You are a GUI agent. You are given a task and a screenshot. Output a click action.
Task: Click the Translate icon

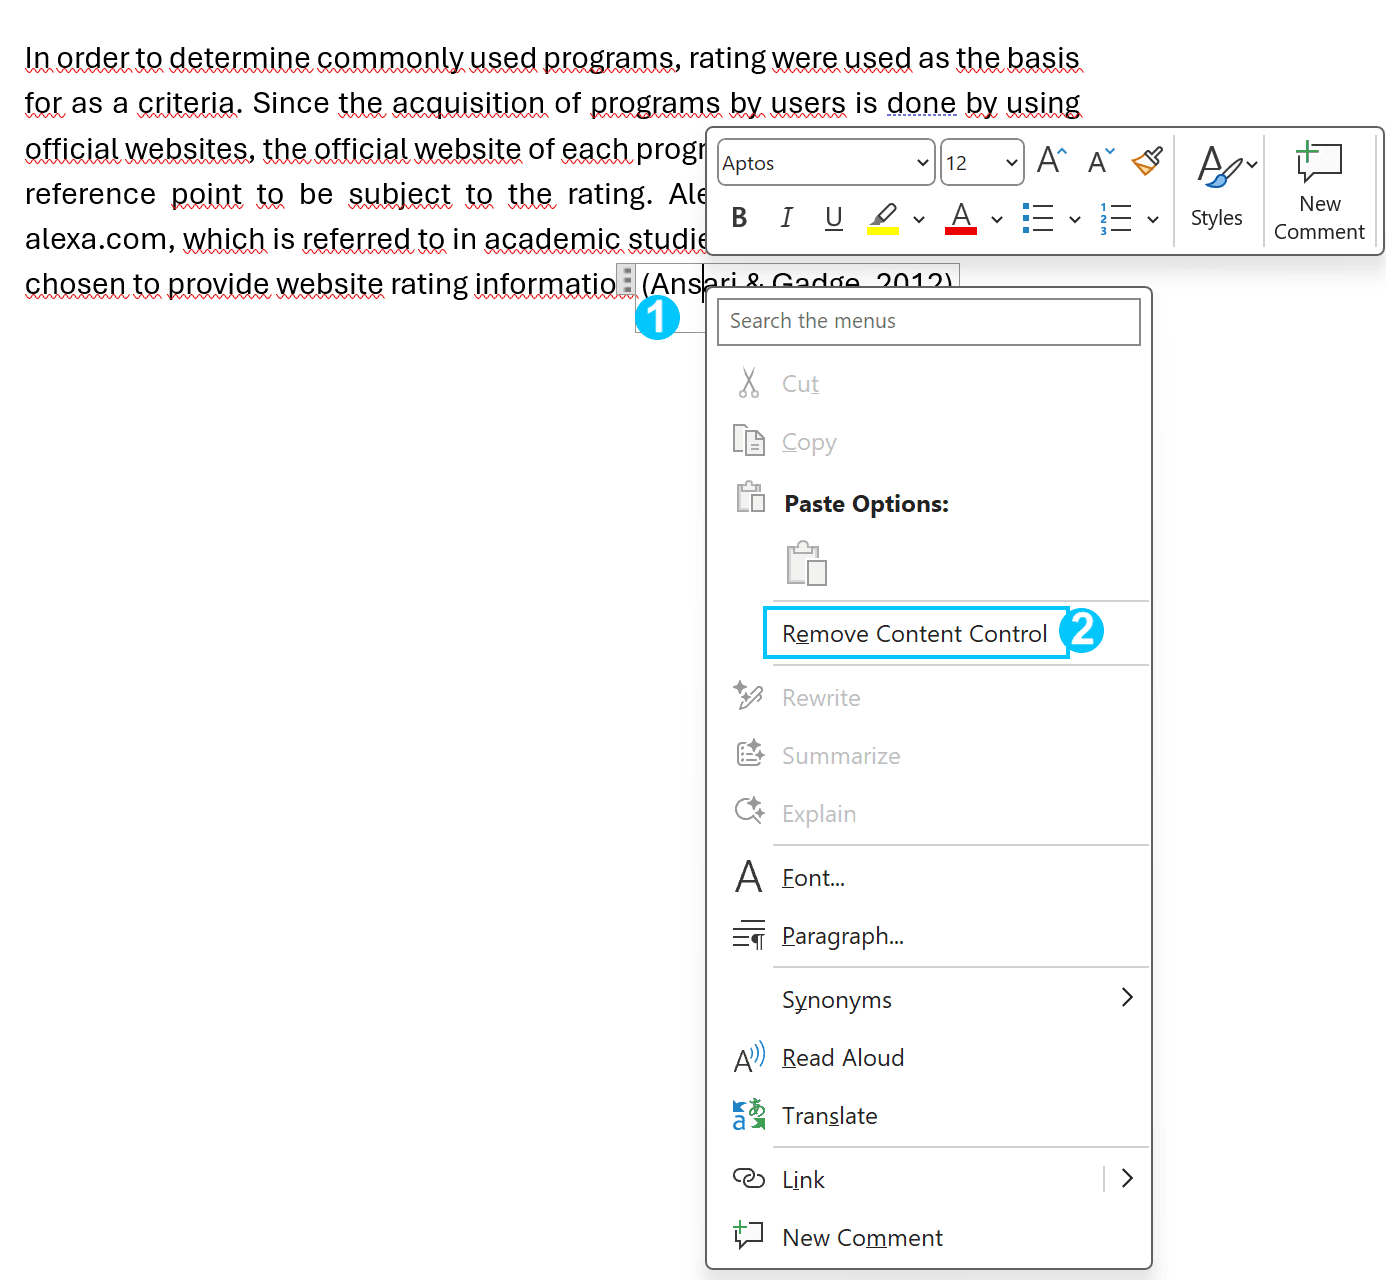tap(749, 1115)
